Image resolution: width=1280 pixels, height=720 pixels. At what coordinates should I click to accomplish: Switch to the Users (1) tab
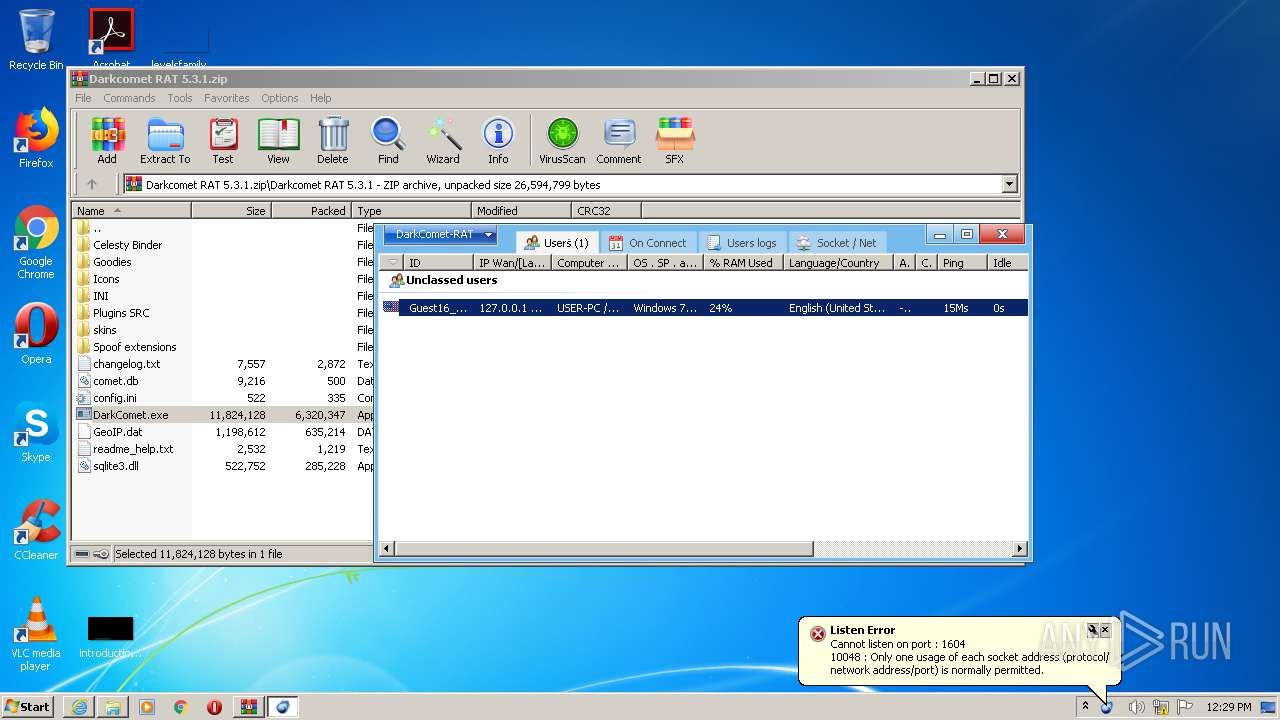click(557, 243)
